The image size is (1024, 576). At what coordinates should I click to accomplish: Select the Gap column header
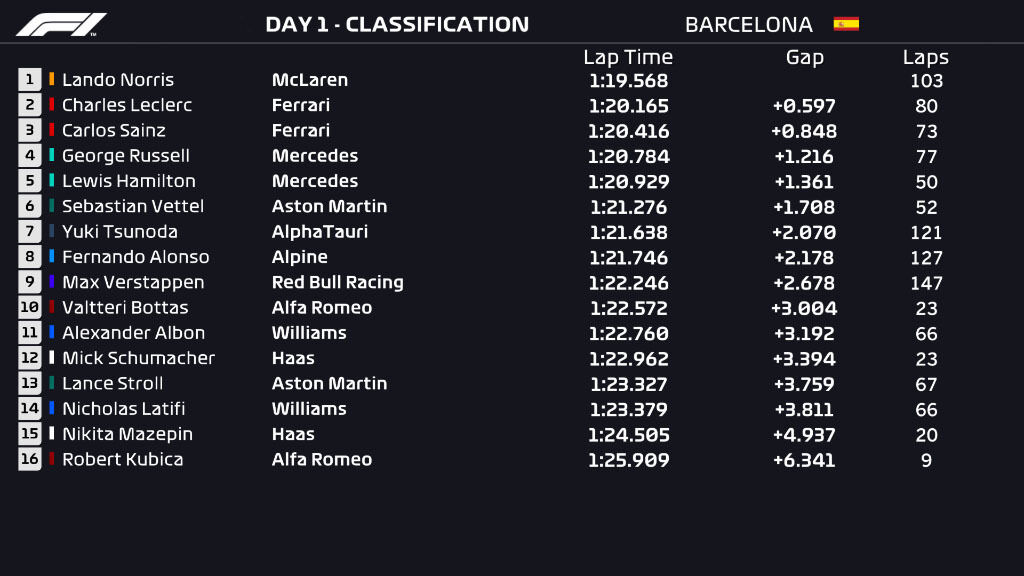pyautogui.click(x=805, y=57)
